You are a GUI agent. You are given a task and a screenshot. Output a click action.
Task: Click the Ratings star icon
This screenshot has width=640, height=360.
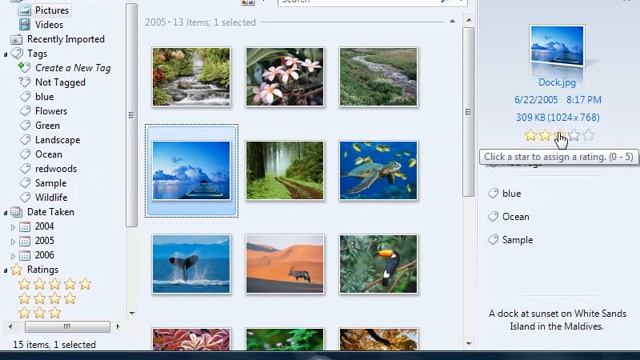tap(17, 269)
